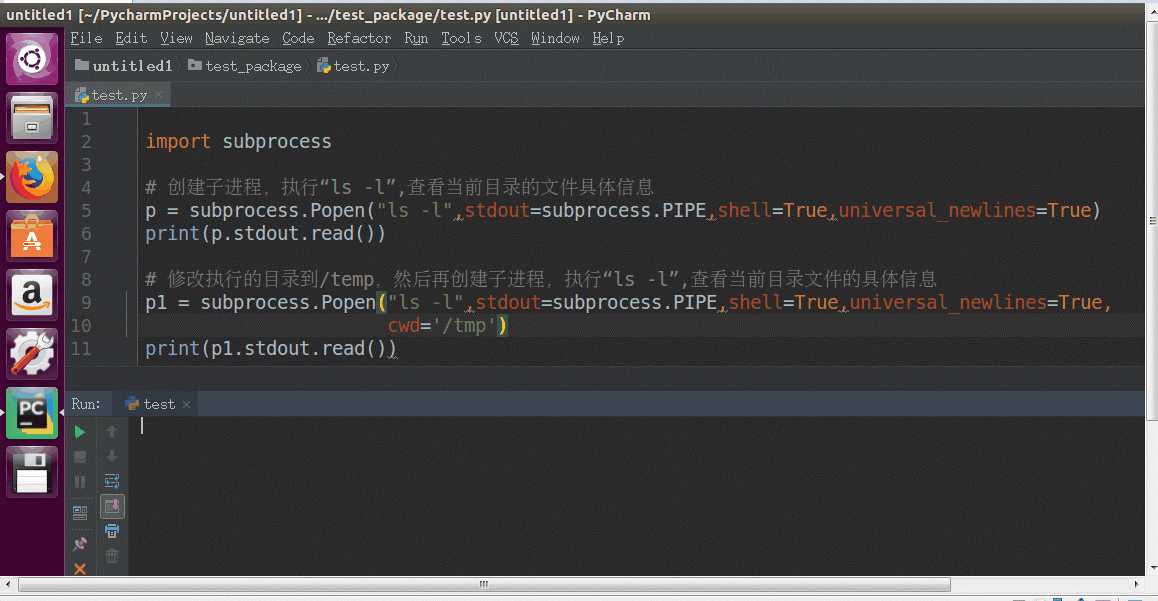
Task: Open the Edit menu
Action: click(131, 38)
